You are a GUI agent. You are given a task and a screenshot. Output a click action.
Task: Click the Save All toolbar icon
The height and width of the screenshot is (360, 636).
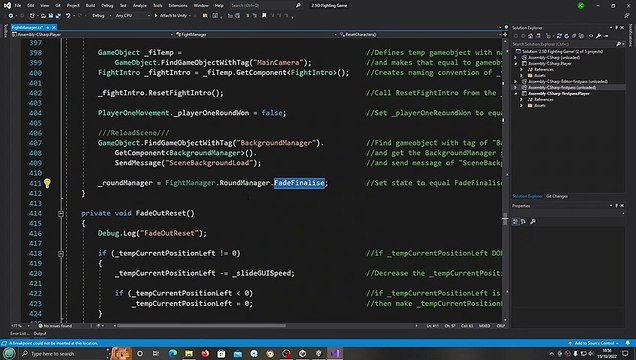pos(58,15)
